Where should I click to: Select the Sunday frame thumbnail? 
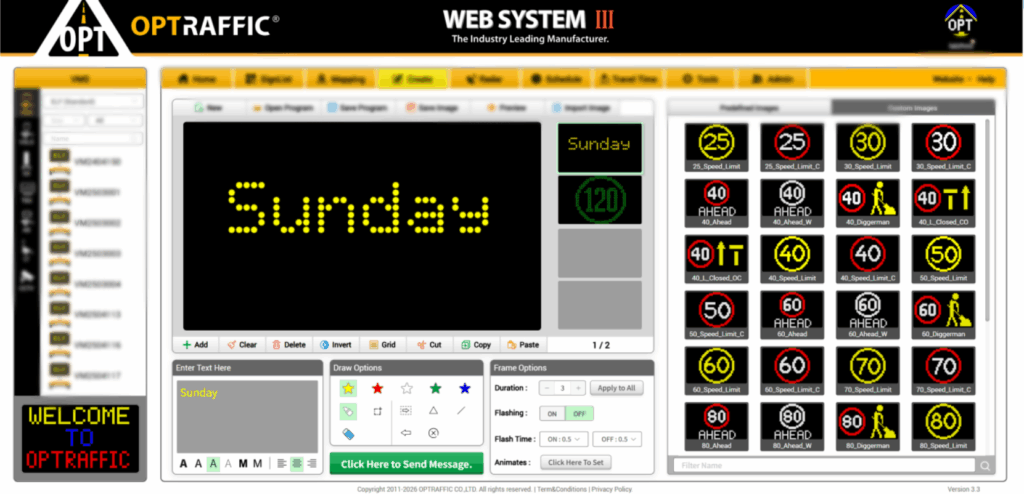pos(600,148)
